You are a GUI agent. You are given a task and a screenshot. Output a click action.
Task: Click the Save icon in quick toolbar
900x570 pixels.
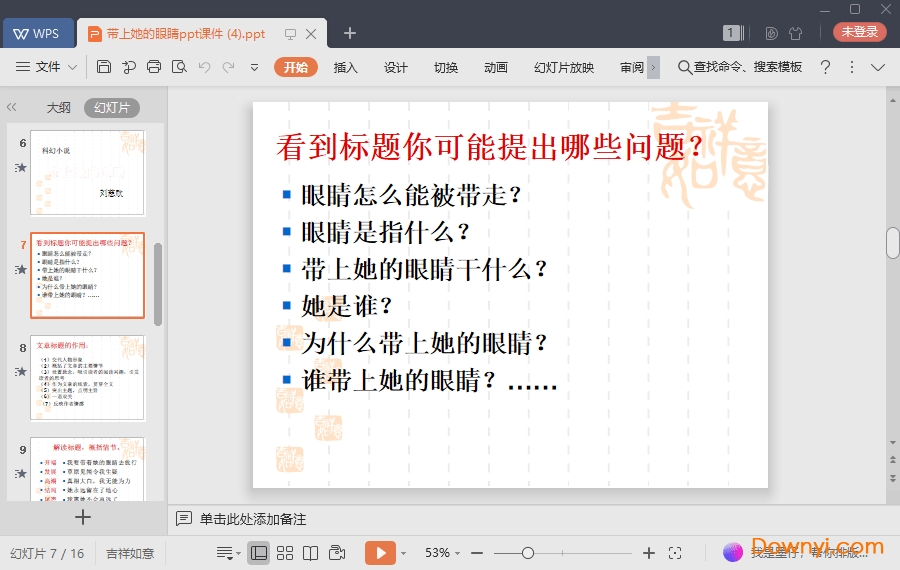pyautogui.click(x=104, y=67)
